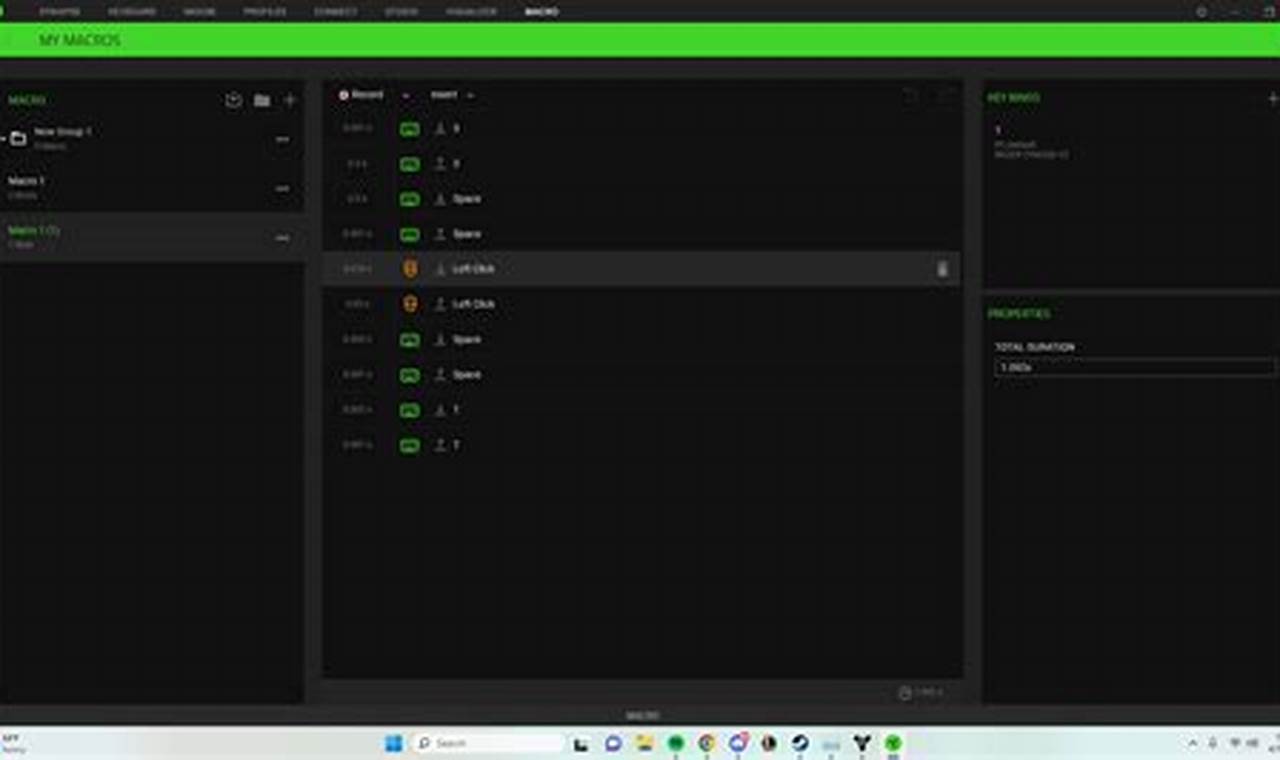Click the new macro group folder icon

(262, 100)
